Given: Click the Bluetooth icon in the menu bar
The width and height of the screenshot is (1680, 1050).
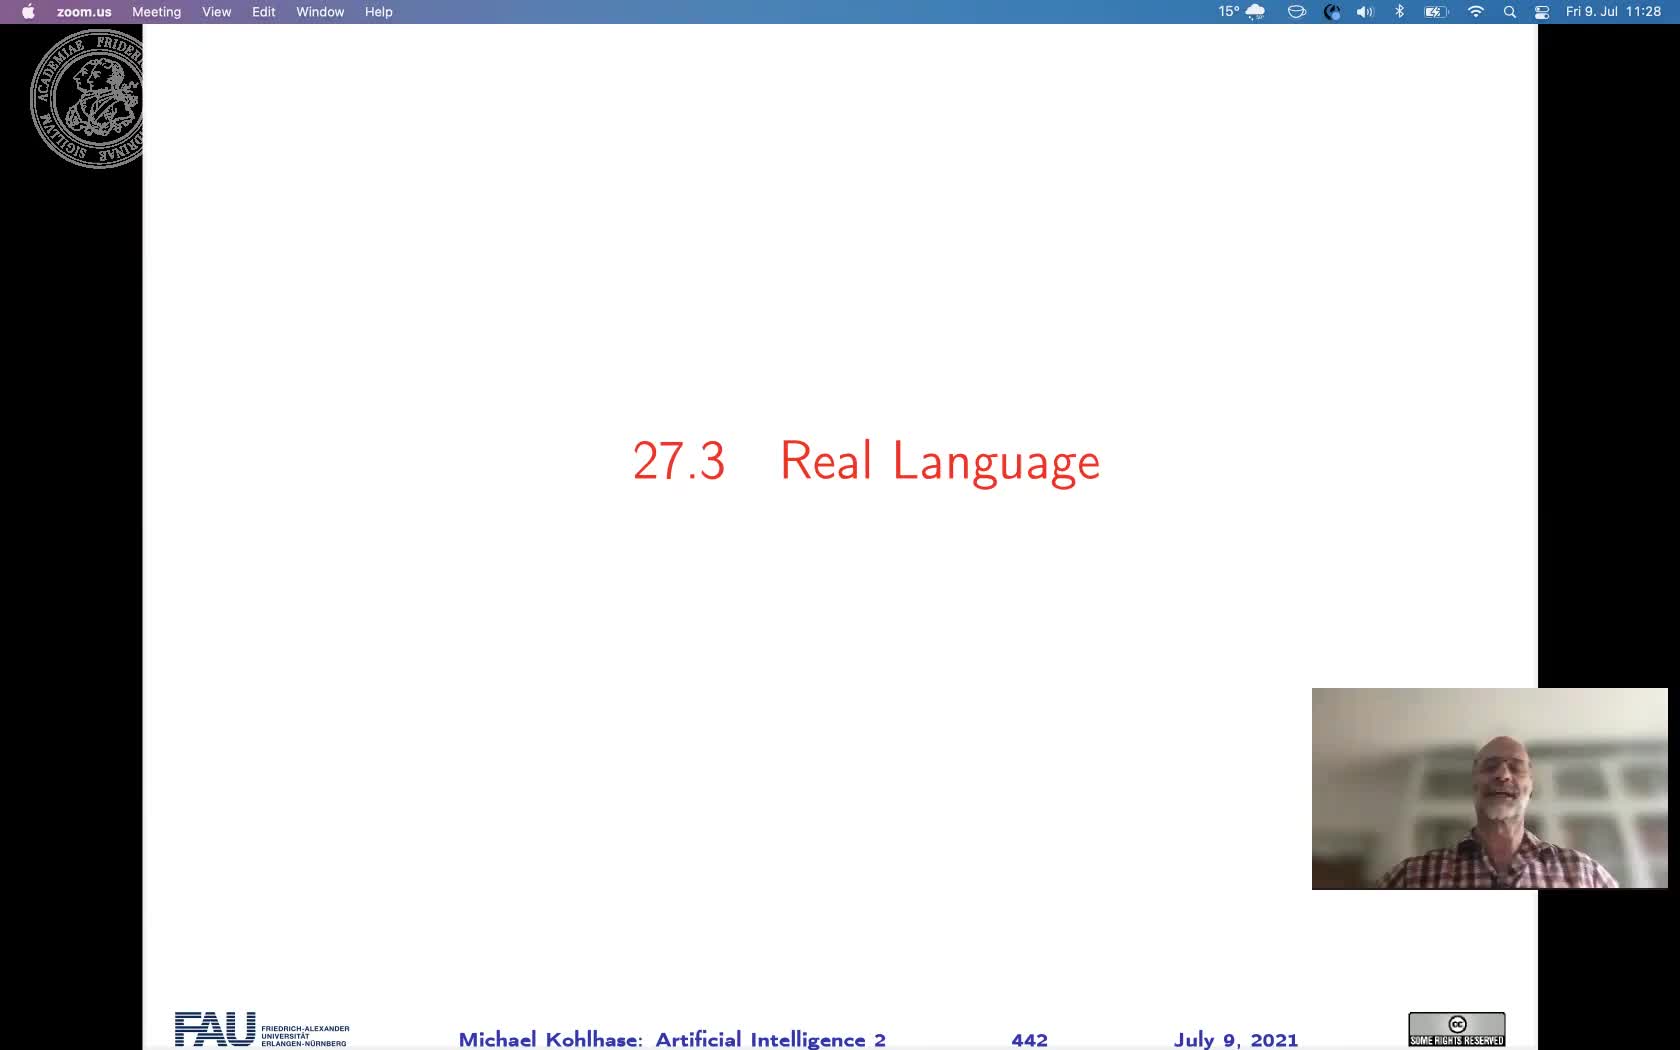Looking at the screenshot, I should click(1399, 12).
